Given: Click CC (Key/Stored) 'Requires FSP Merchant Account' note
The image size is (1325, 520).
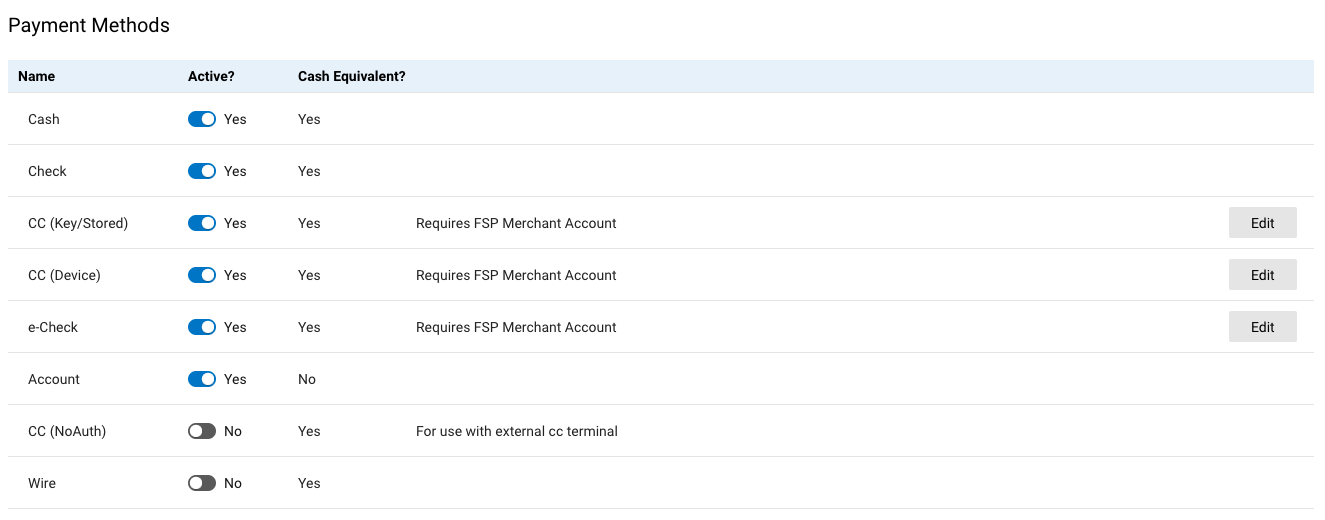Looking at the screenshot, I should (516, 223).
